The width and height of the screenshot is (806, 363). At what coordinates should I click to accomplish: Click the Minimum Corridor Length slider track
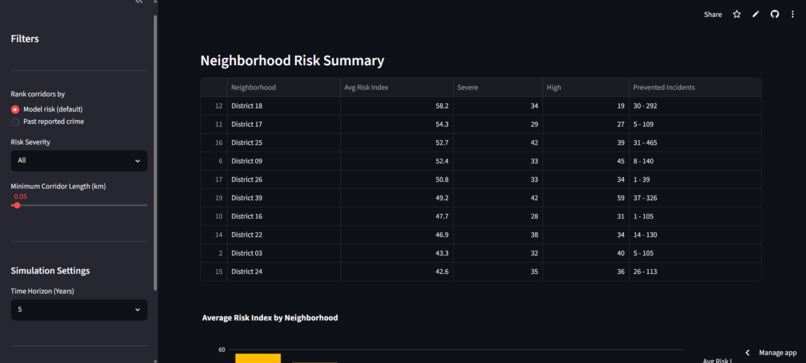(79, 205)
